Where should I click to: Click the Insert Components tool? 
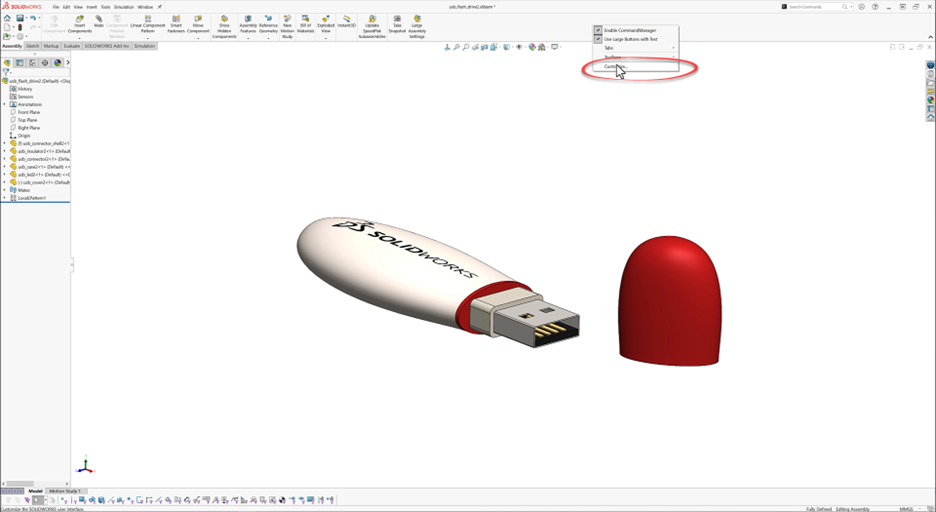click(x=79, y=24)
